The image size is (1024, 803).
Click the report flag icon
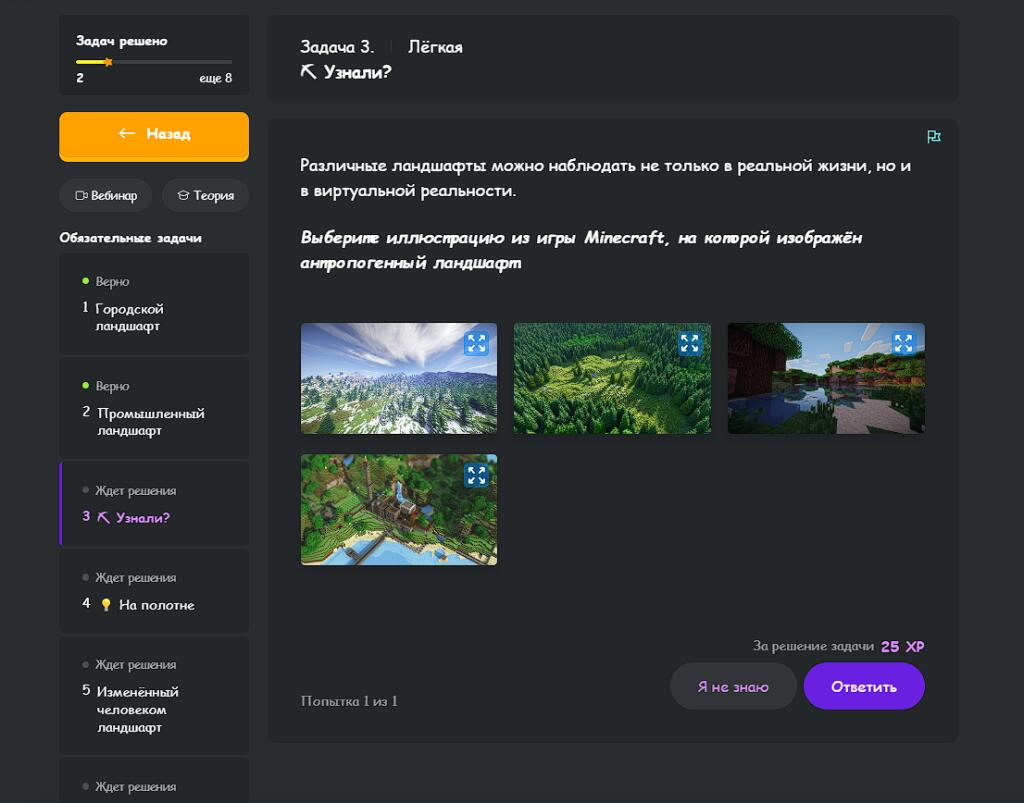(x=934, y=136)
